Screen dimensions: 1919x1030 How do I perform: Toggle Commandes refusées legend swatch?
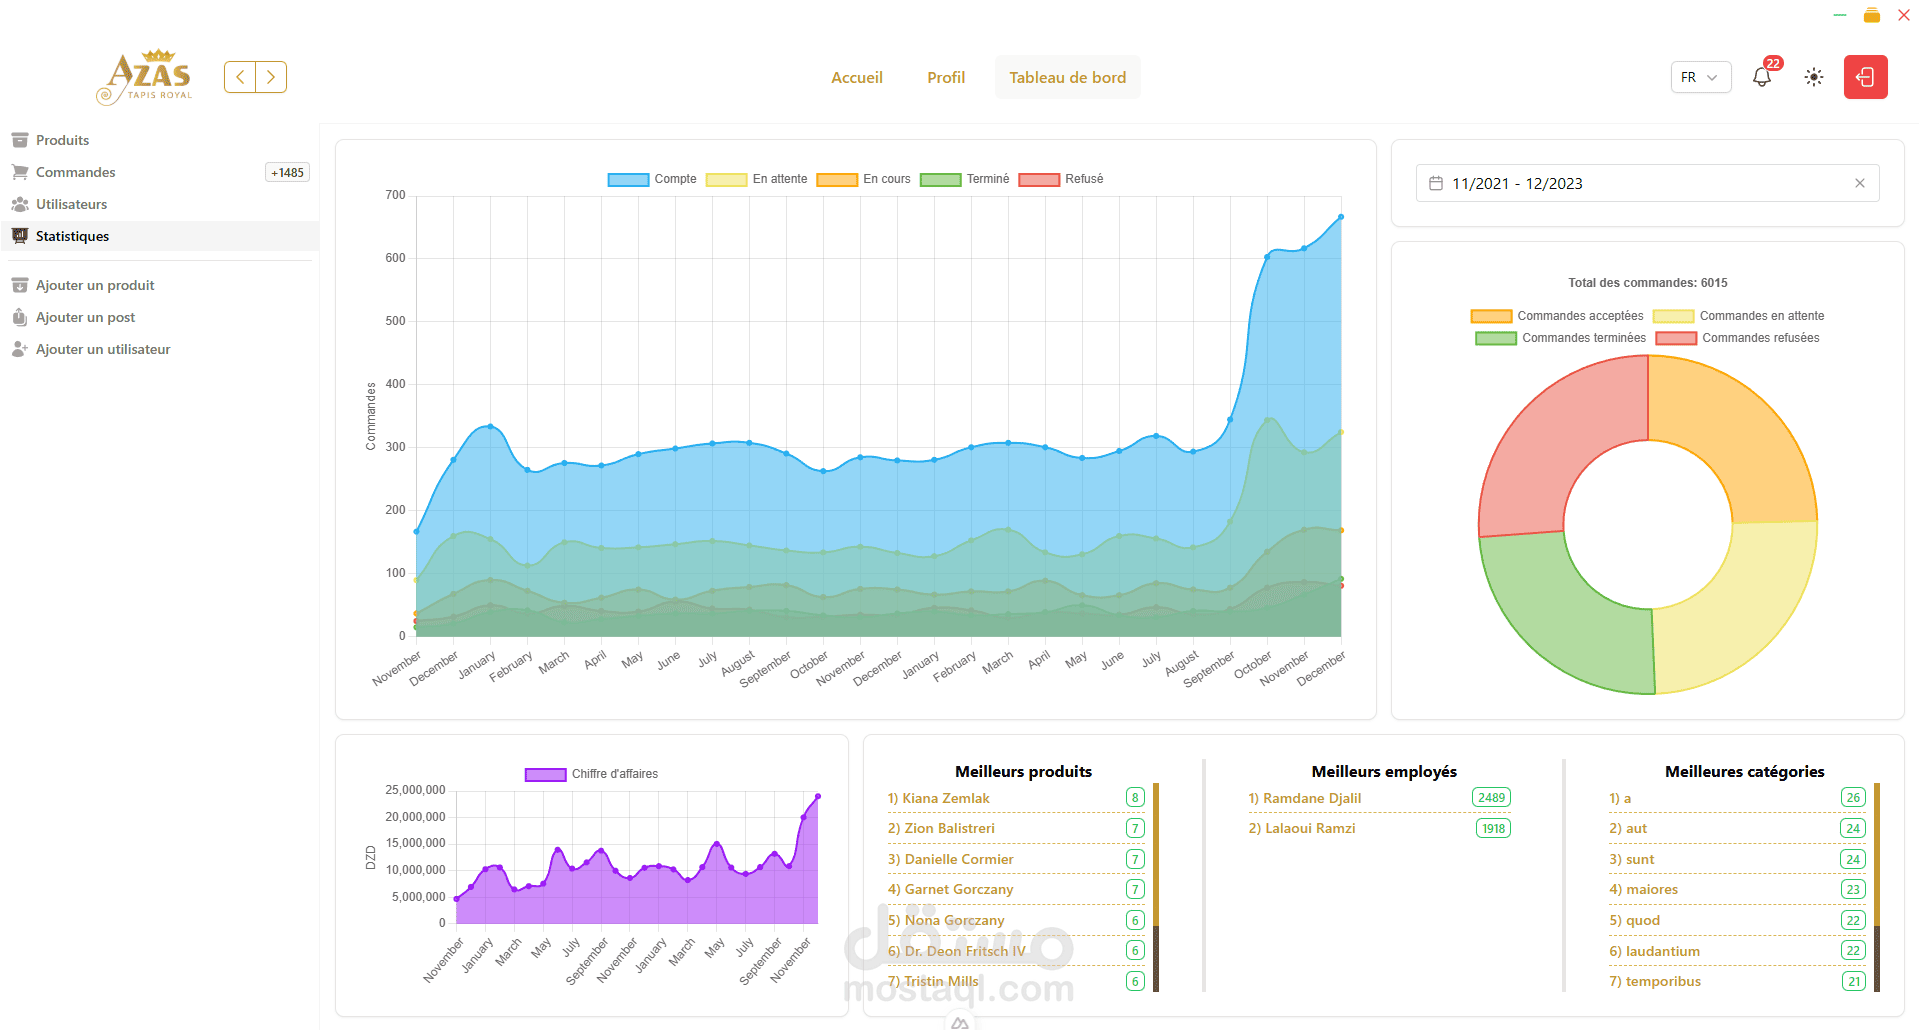1676,338
